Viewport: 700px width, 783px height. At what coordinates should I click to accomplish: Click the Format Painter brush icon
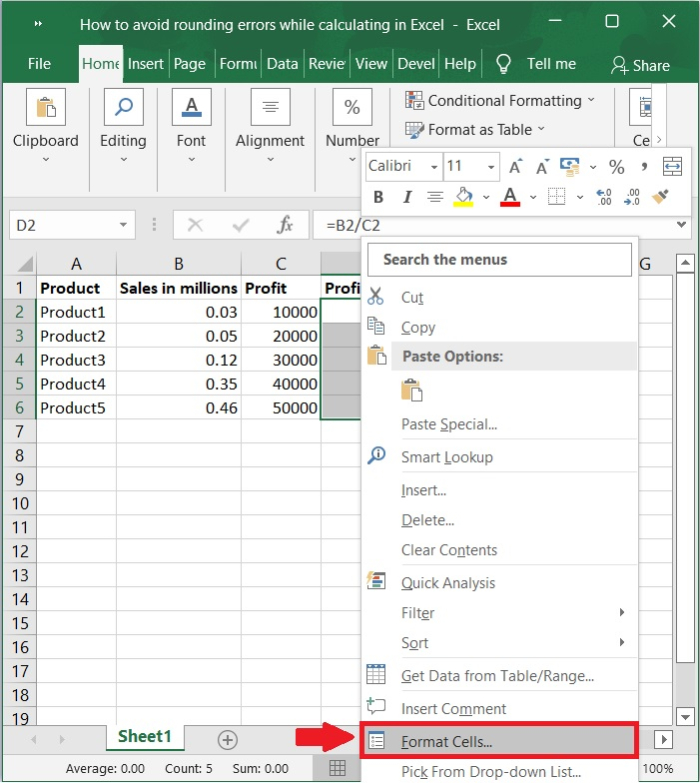(x=660, y=197)
